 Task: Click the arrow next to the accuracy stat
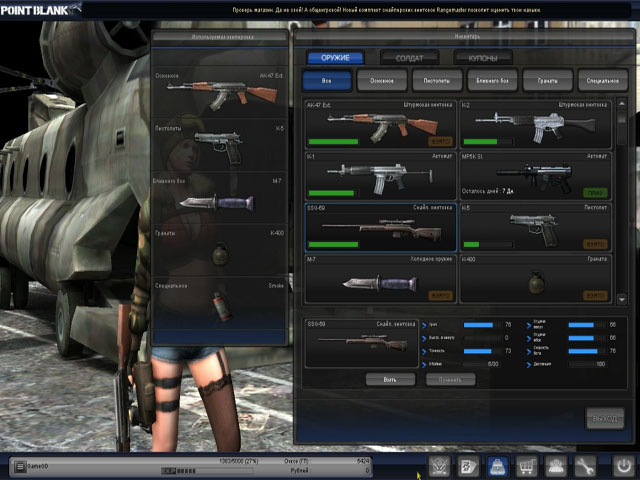pyautogui.click(x=424, y=351)
